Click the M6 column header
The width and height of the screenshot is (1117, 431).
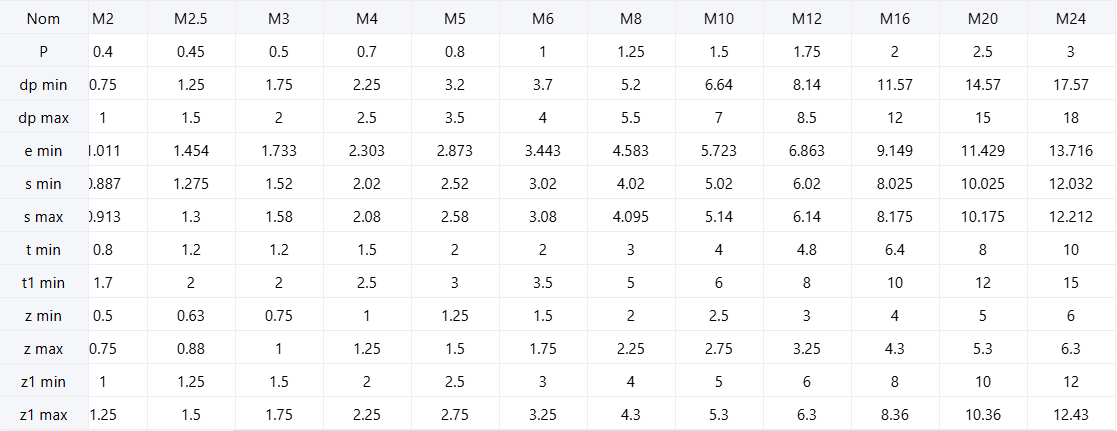(x=543, y=18)
